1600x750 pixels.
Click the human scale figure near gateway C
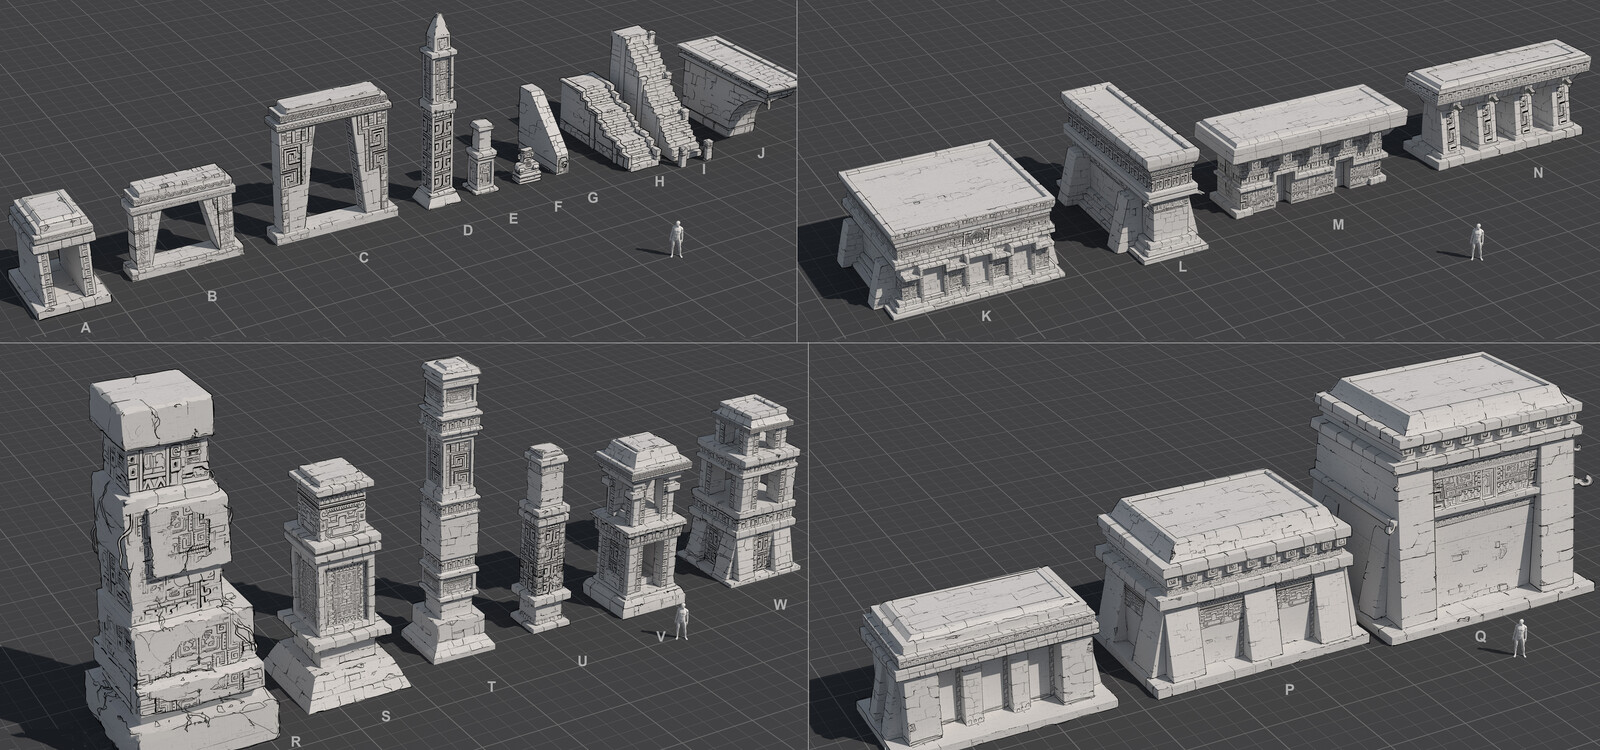[x=676, y=239]
